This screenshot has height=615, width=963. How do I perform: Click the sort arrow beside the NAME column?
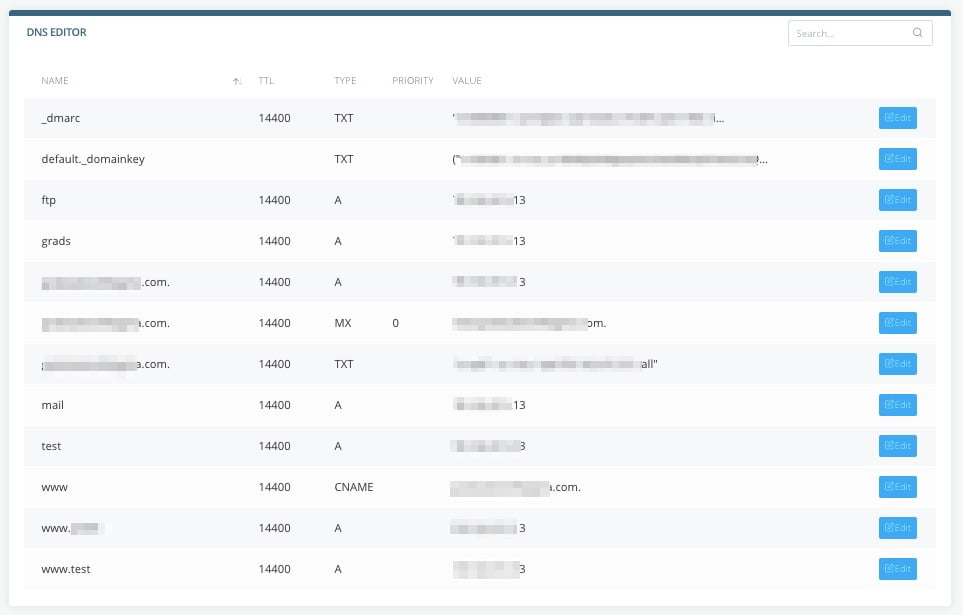point(236,80)
